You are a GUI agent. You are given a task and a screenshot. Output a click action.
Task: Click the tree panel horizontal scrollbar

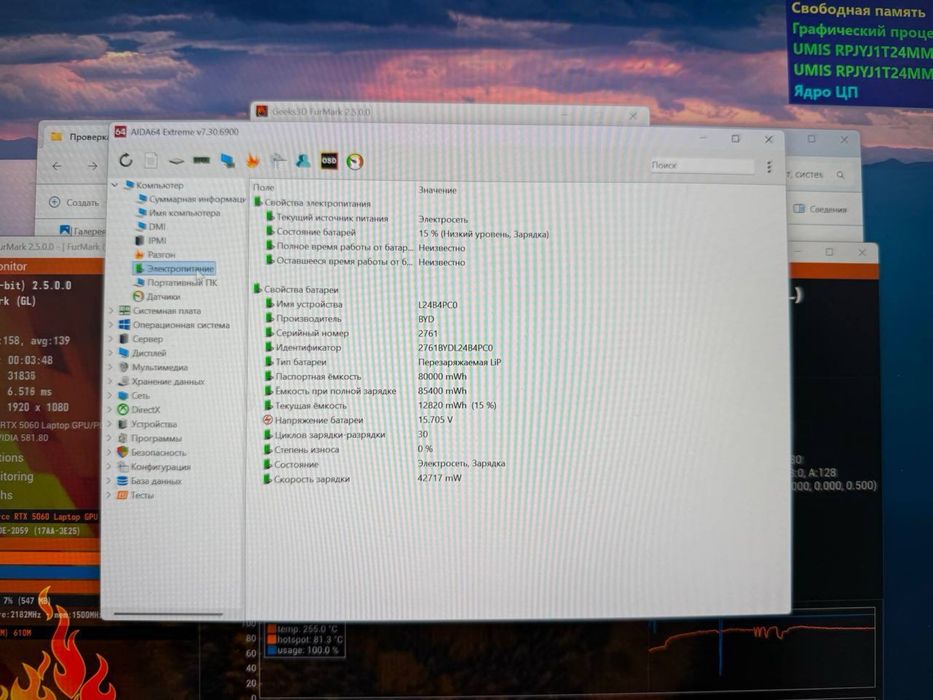click(x=168, y=613)
